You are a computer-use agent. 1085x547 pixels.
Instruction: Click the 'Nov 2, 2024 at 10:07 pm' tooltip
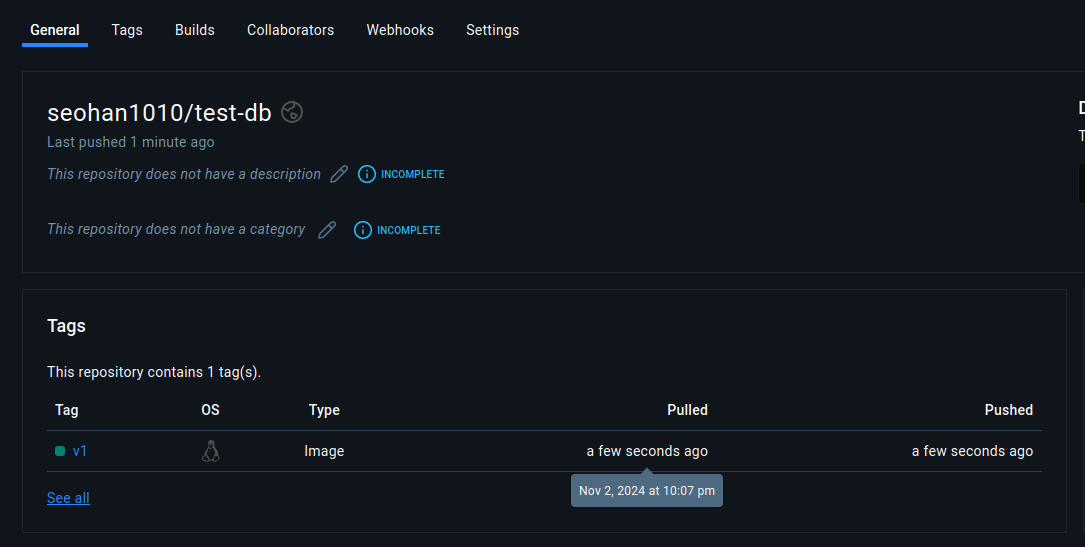tap(647, 490)
